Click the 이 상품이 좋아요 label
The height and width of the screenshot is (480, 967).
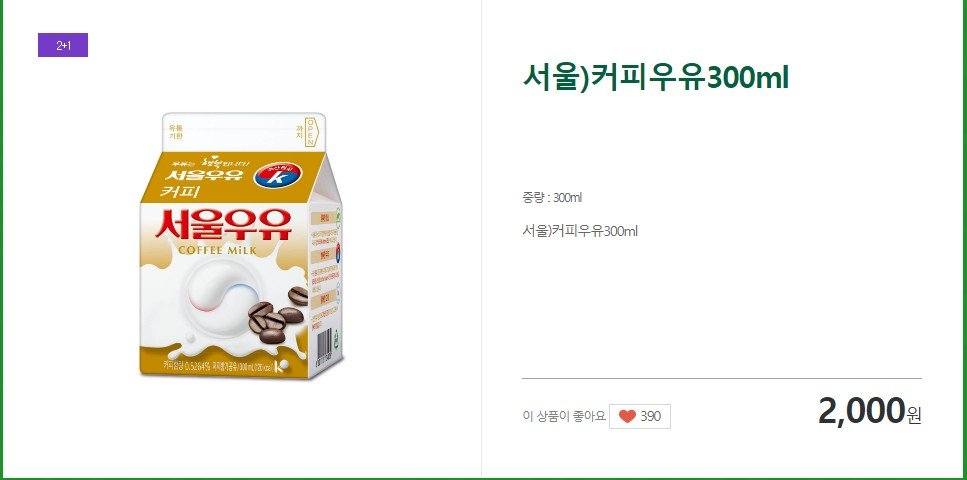pos(564,416)
